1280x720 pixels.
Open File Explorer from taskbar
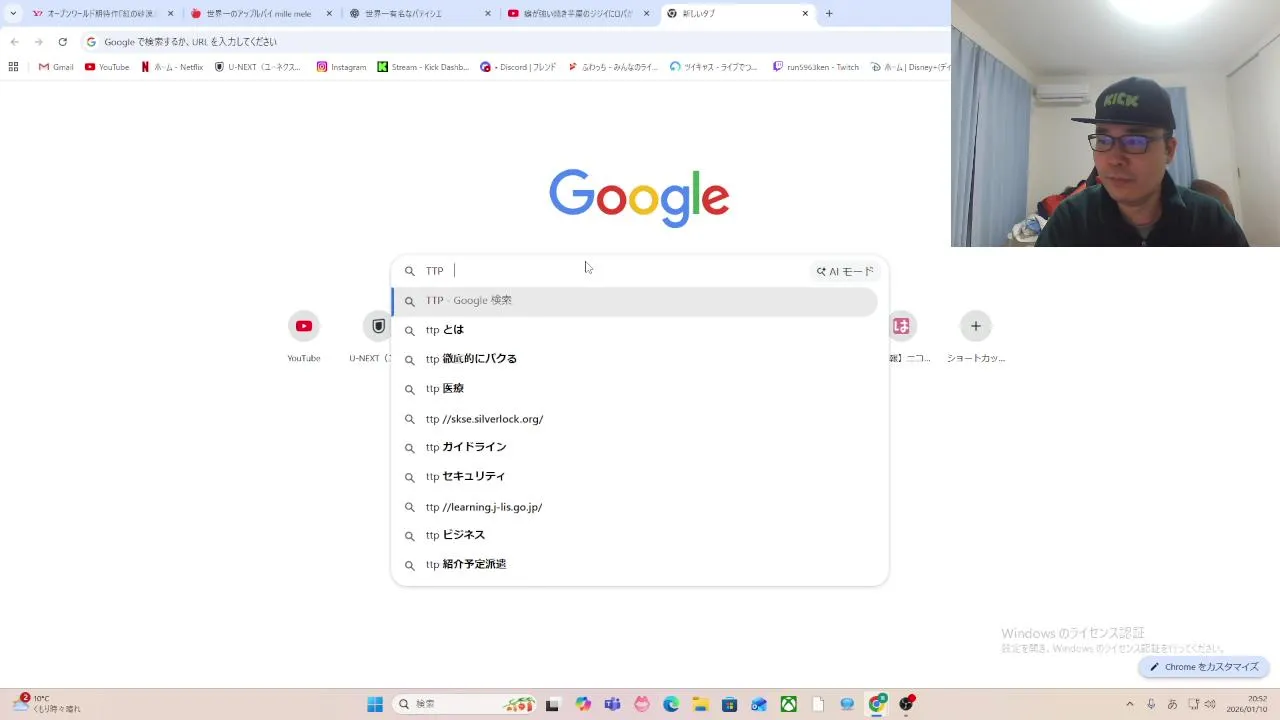700,704
